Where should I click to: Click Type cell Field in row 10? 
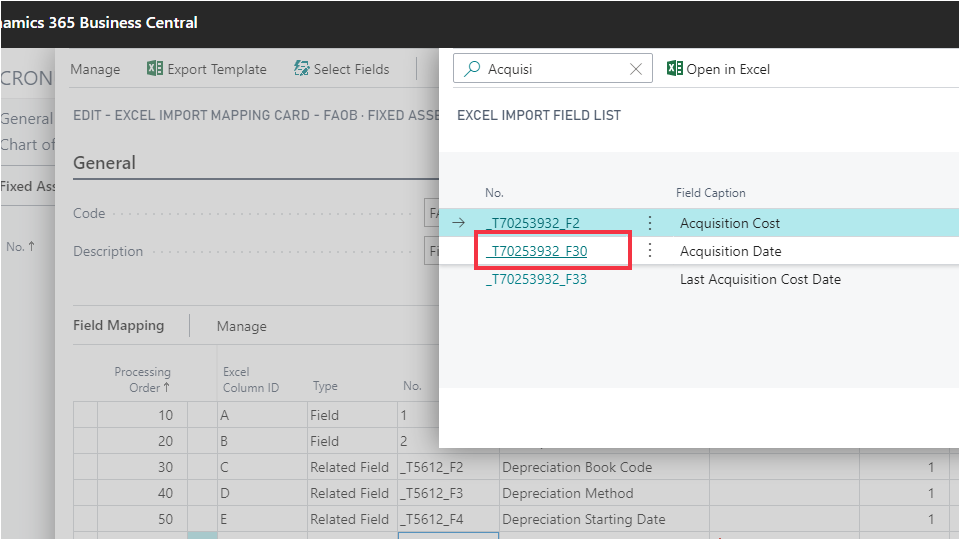pyautogui.click(x=352, y=415)
